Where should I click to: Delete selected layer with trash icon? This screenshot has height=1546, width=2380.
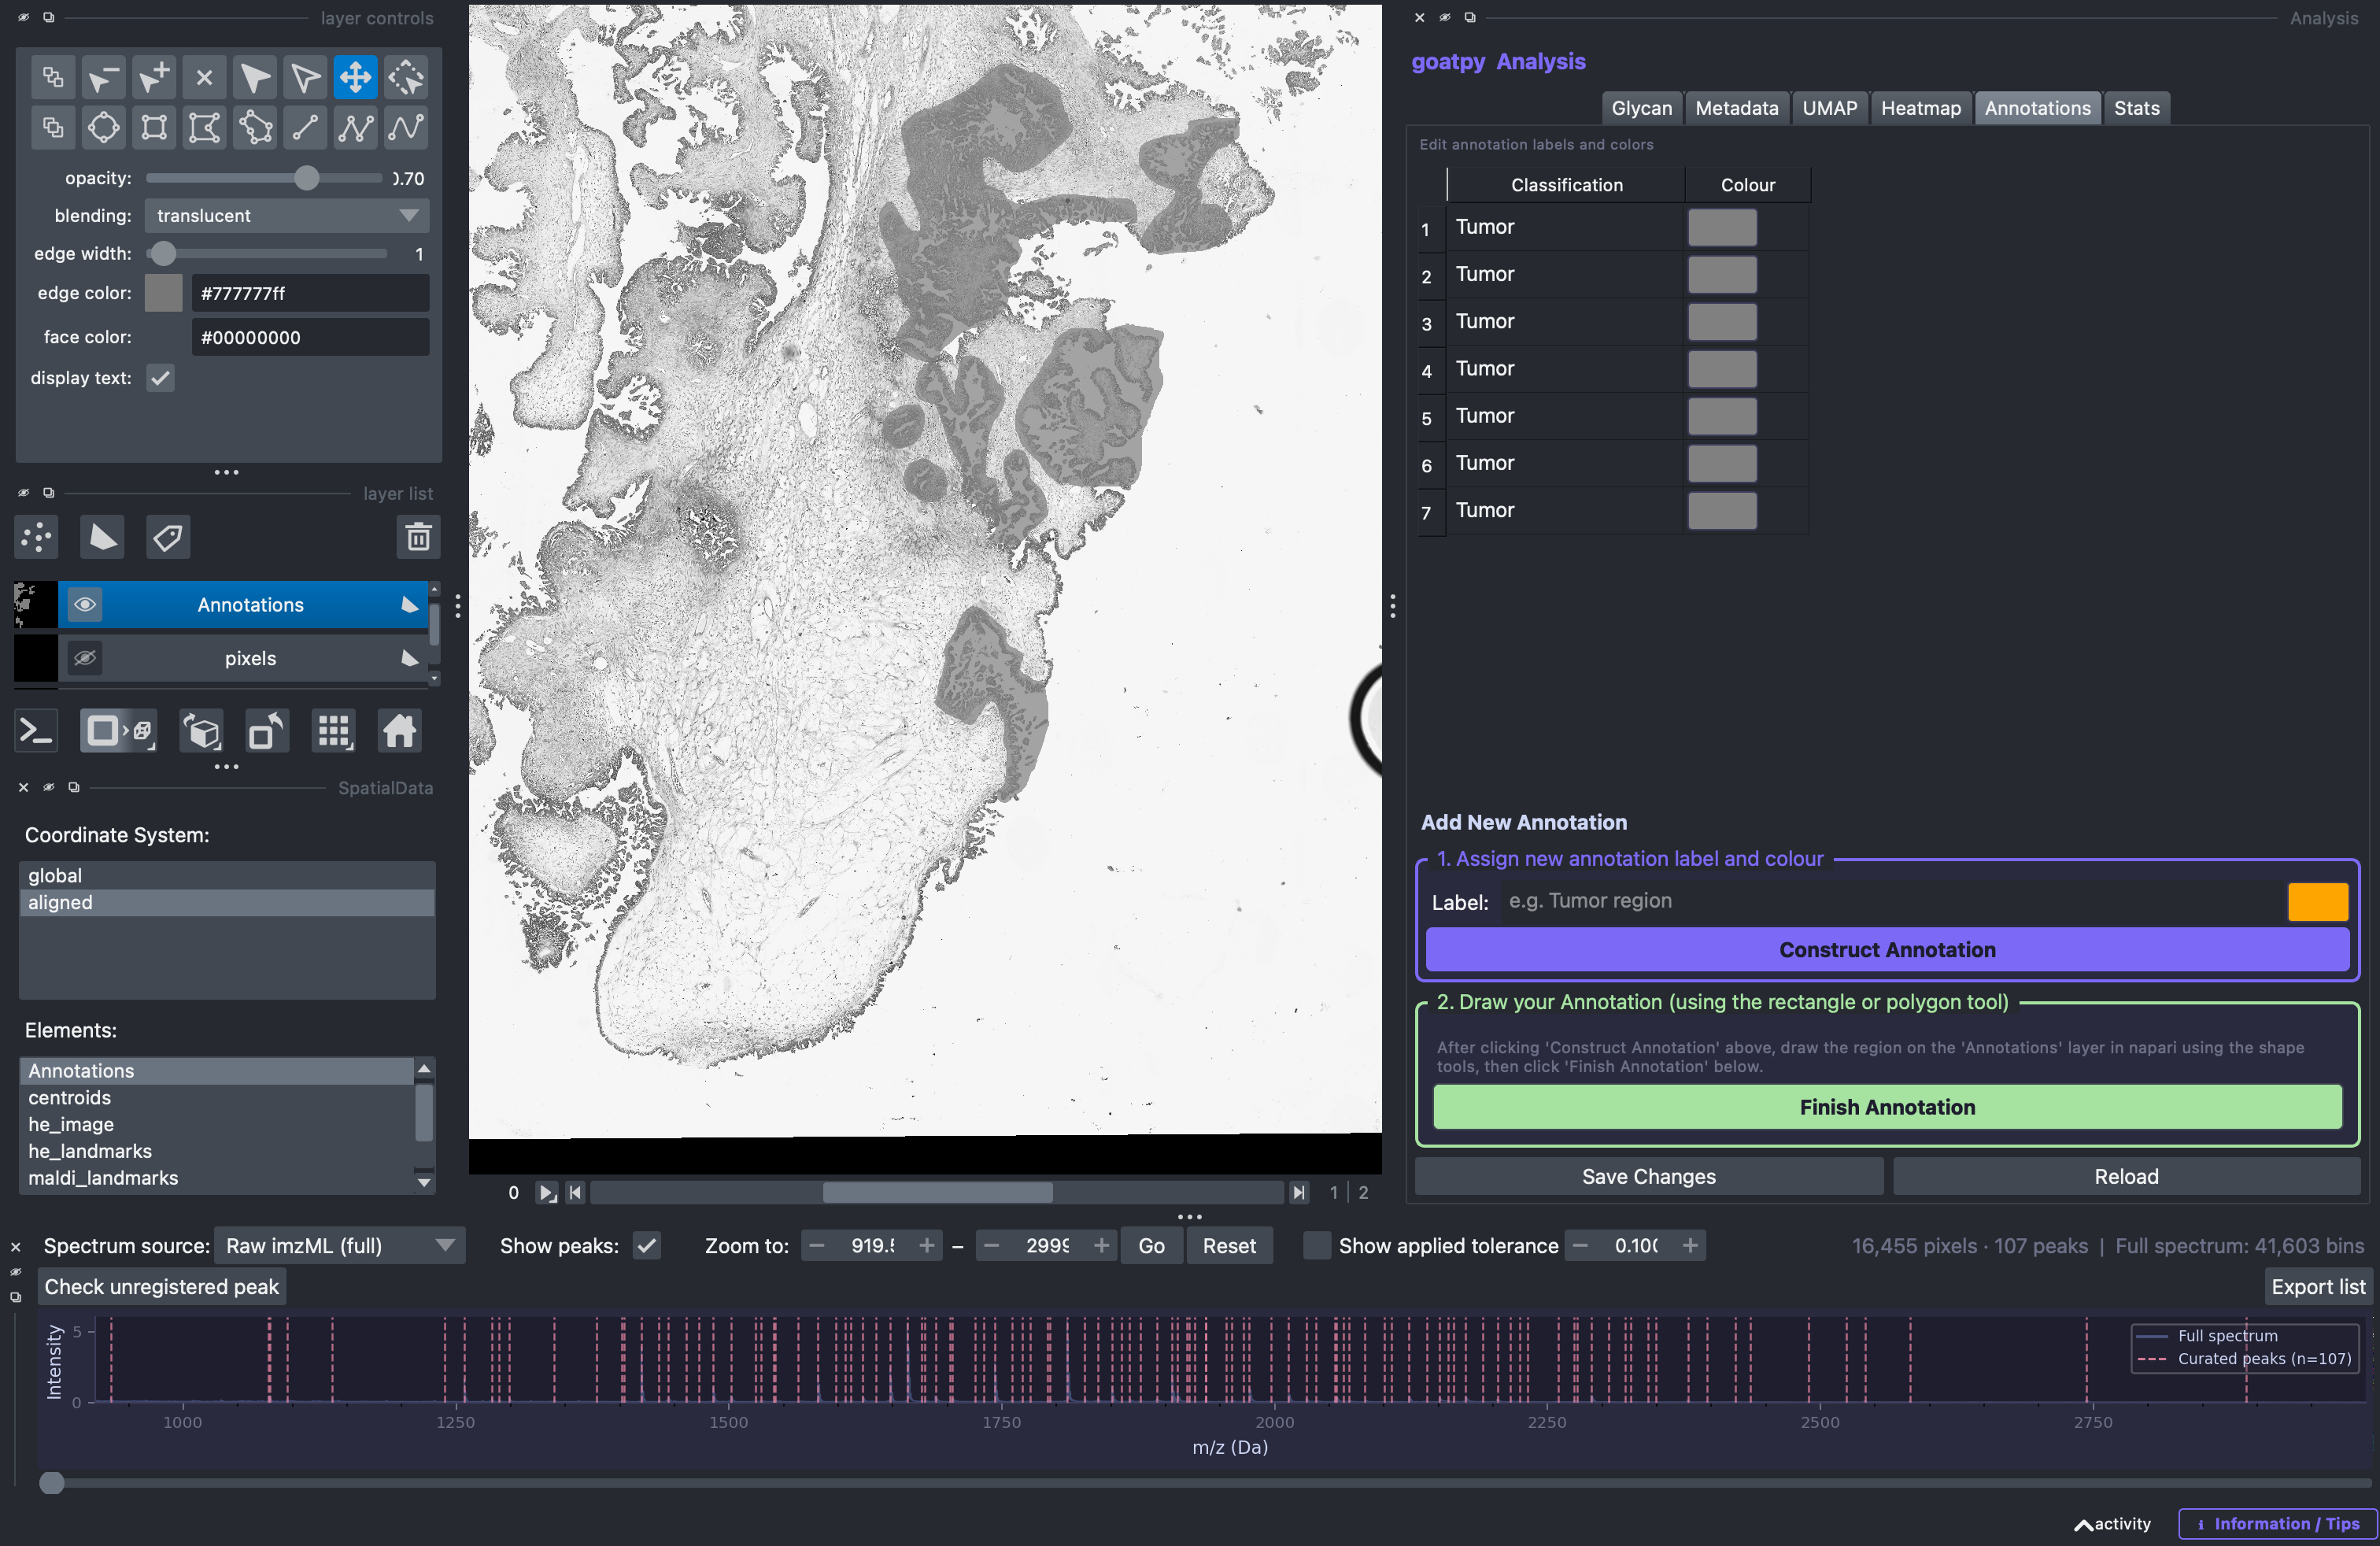click(418, 537)
